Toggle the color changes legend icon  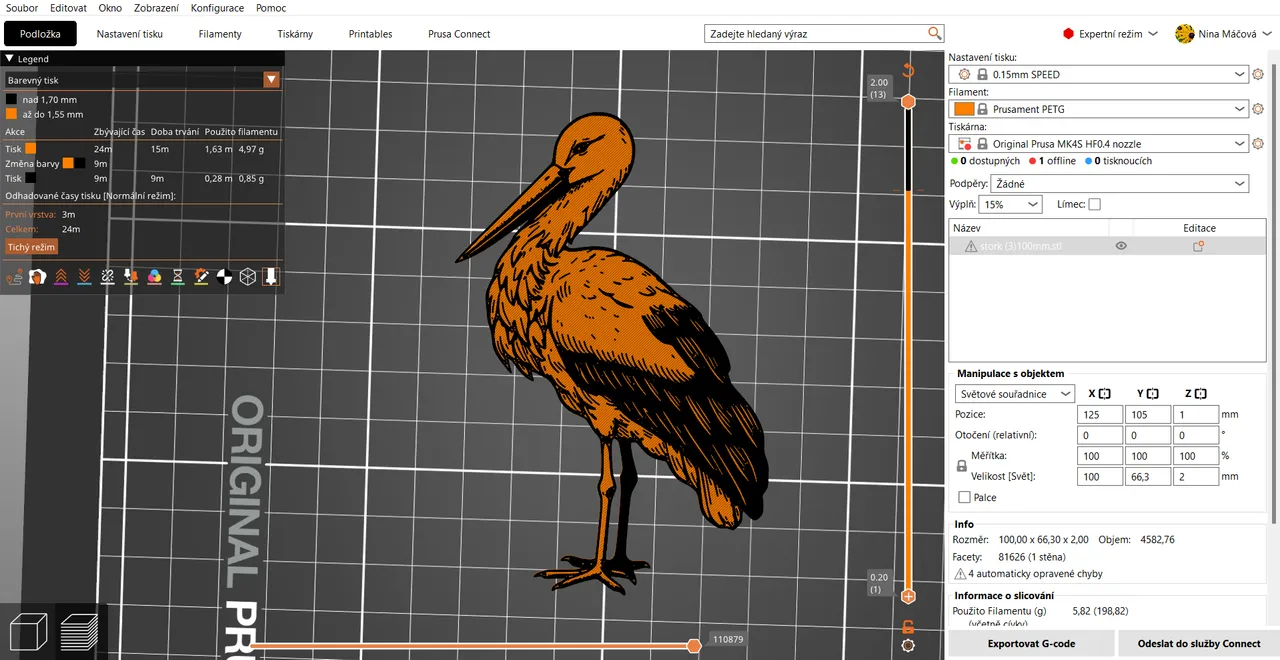coord(154,276)
